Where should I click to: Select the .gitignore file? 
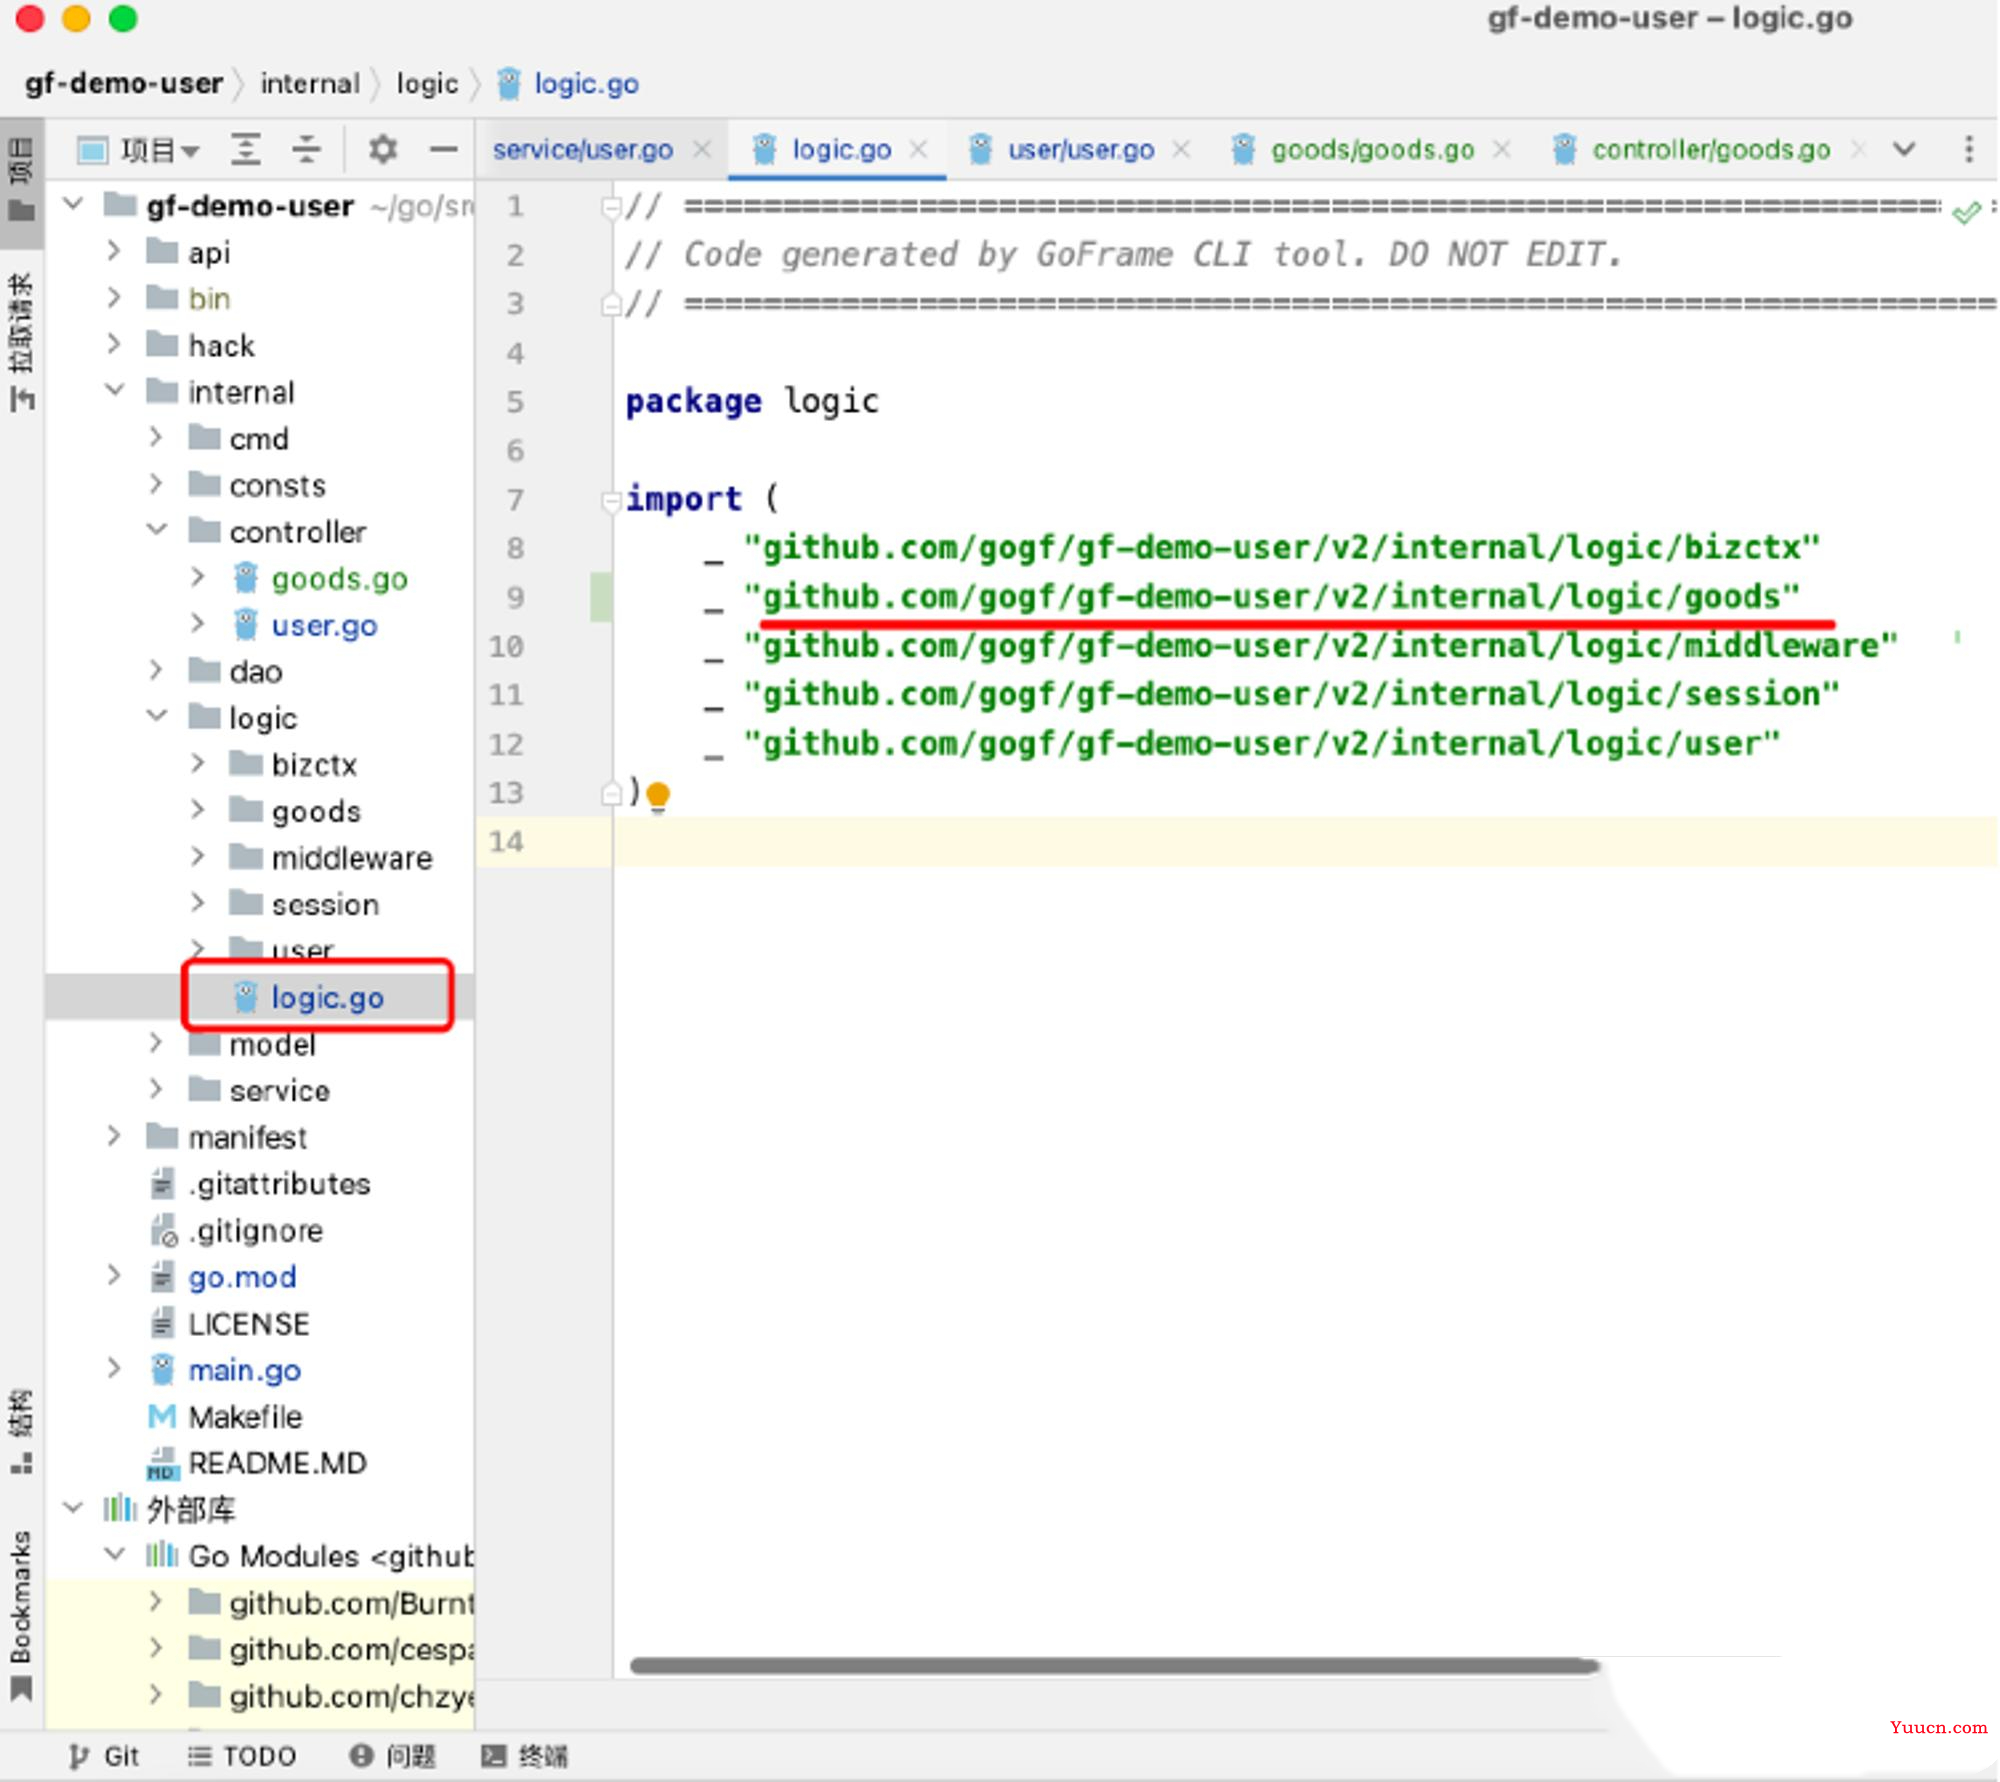255,1230
